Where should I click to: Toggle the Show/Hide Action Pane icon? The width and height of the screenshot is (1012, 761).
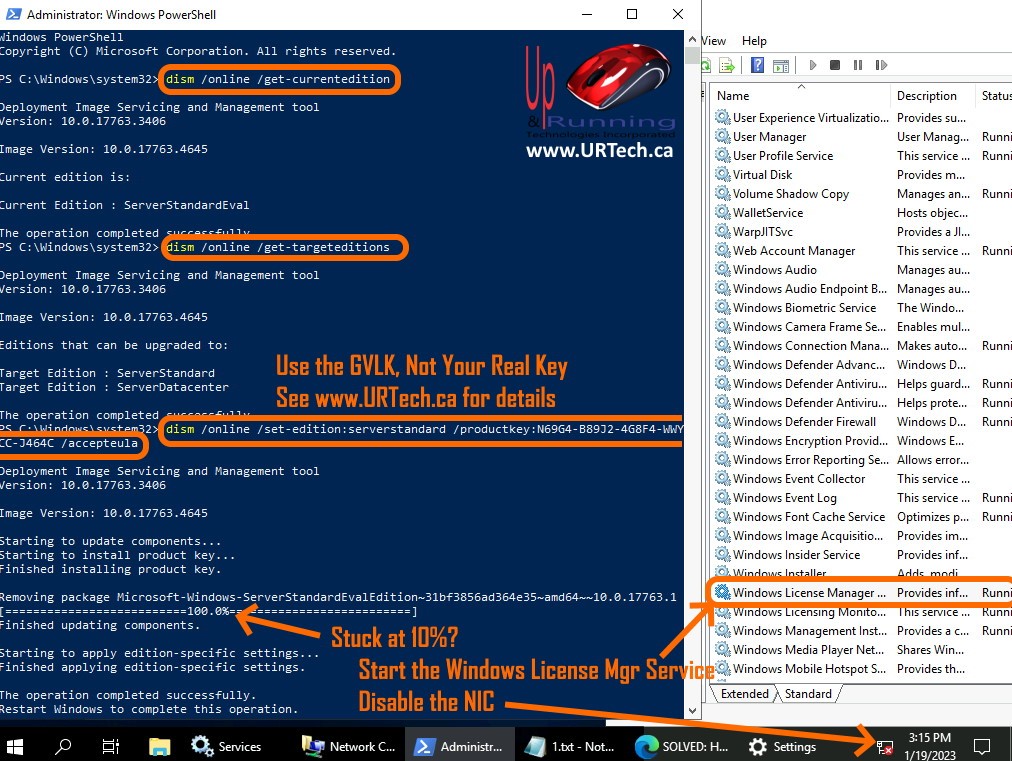(x=779, y=65)
